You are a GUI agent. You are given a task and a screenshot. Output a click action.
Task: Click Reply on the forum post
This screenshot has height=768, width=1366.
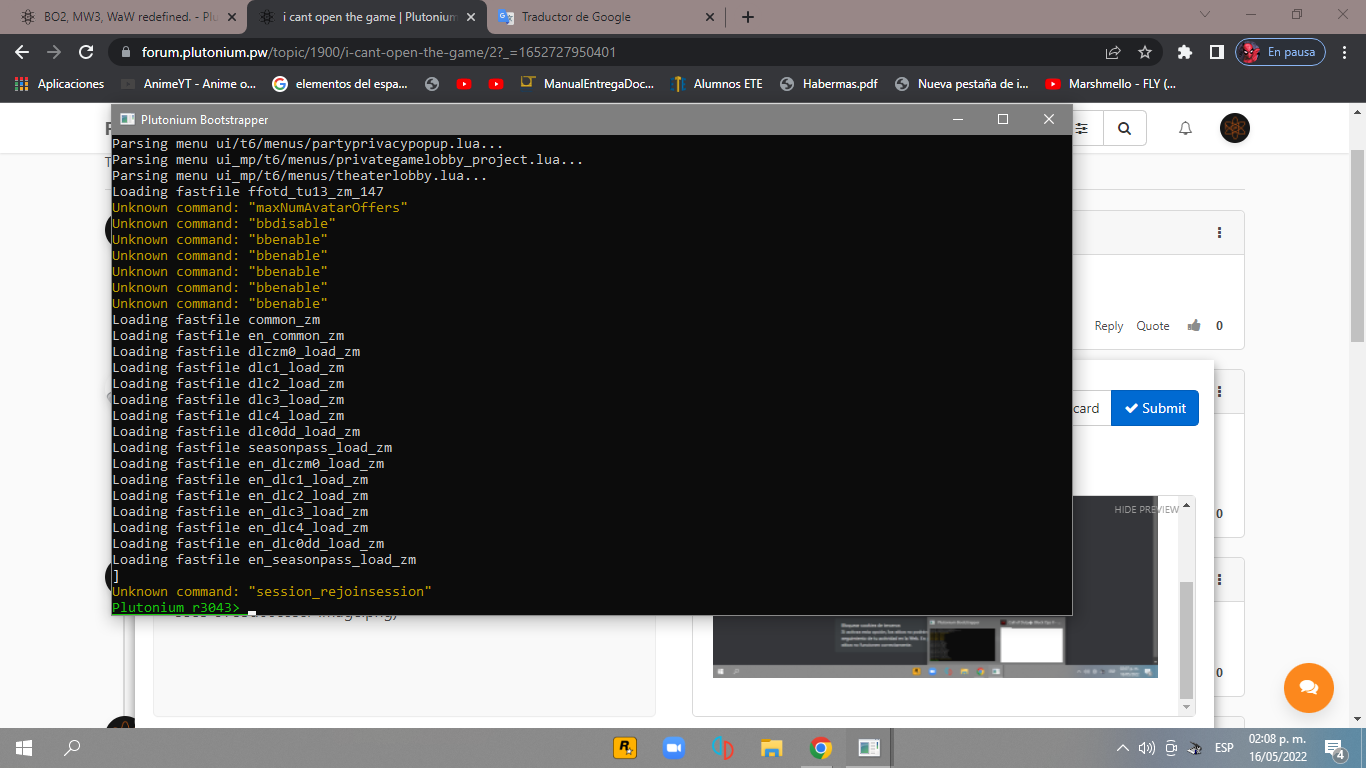[1109, 326]
